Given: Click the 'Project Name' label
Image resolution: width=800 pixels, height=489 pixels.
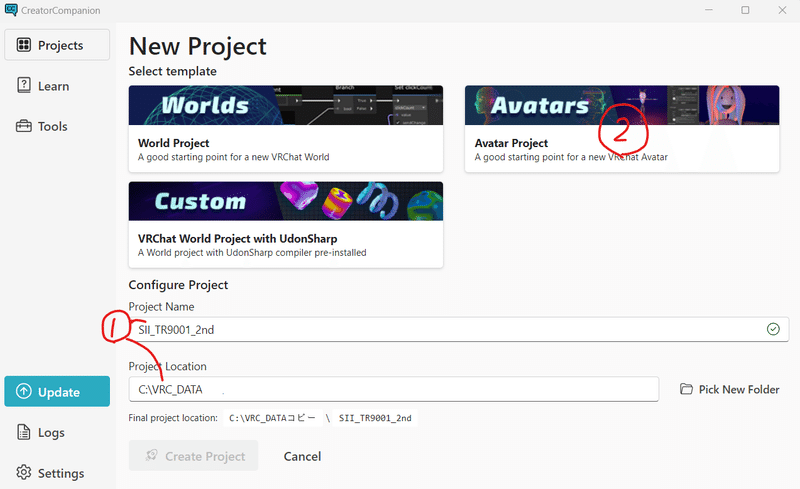Looking at the screenshot, I should tap(161, 306).
